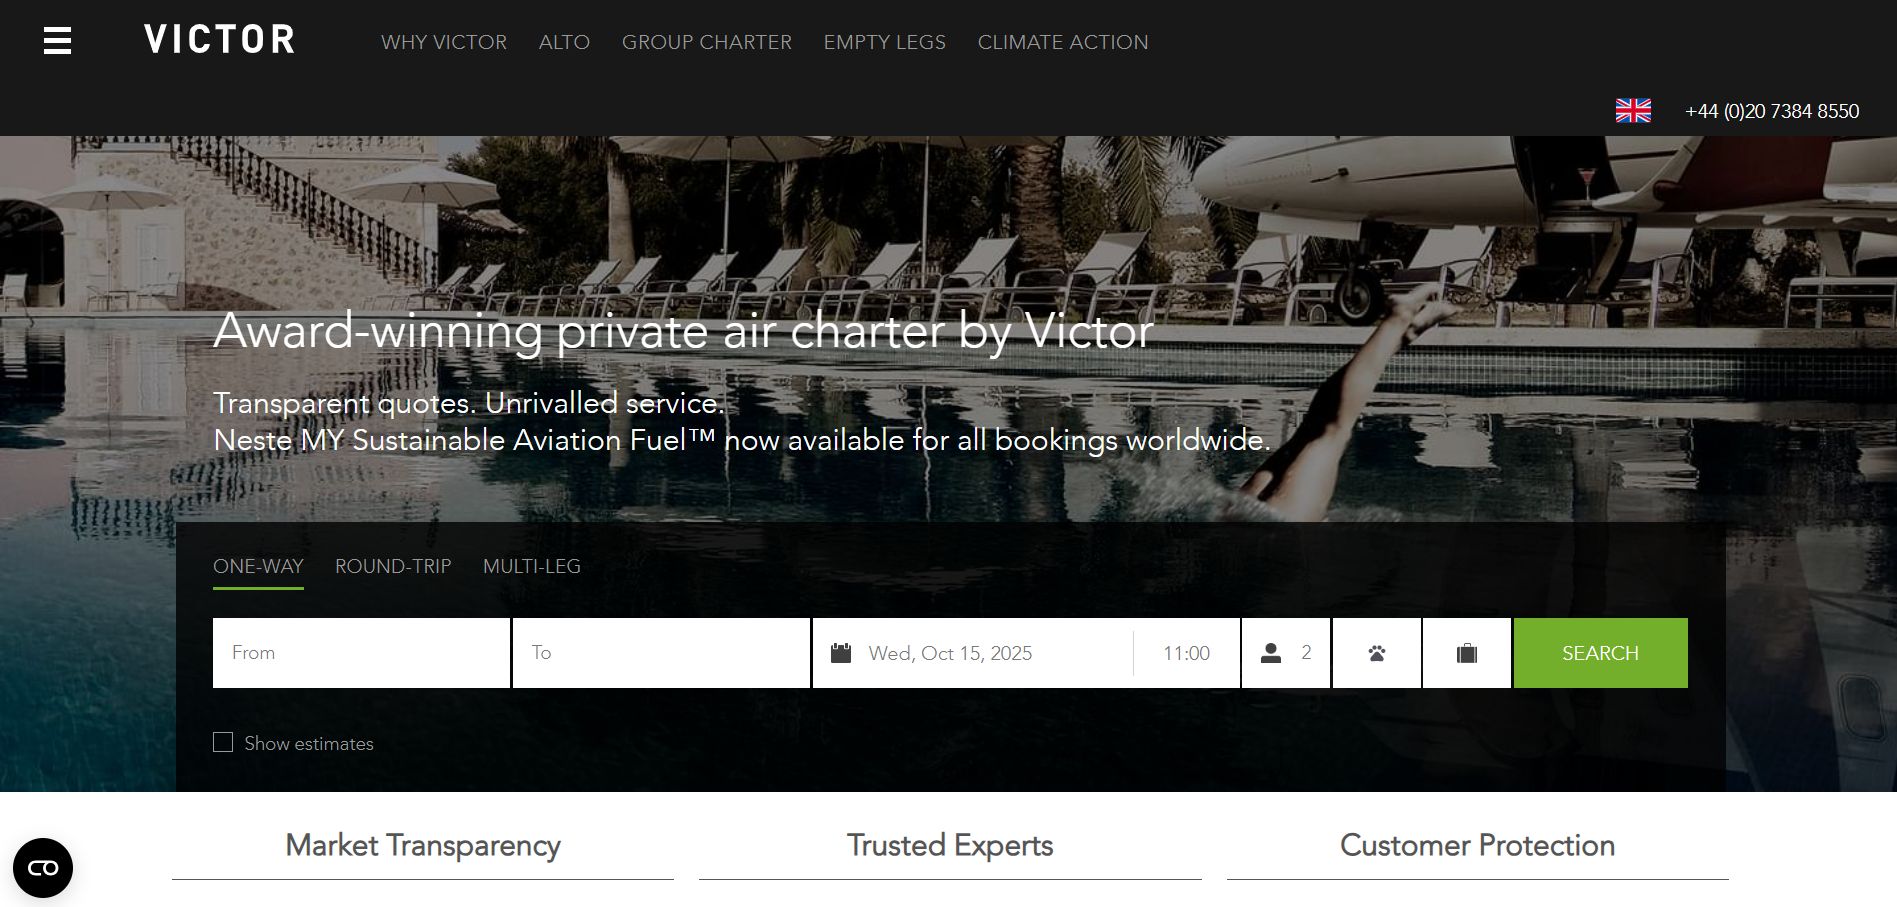Click the luggage suitcase icon
The height and width of the screenshot is (907, 1897).
coord(1467,653)
